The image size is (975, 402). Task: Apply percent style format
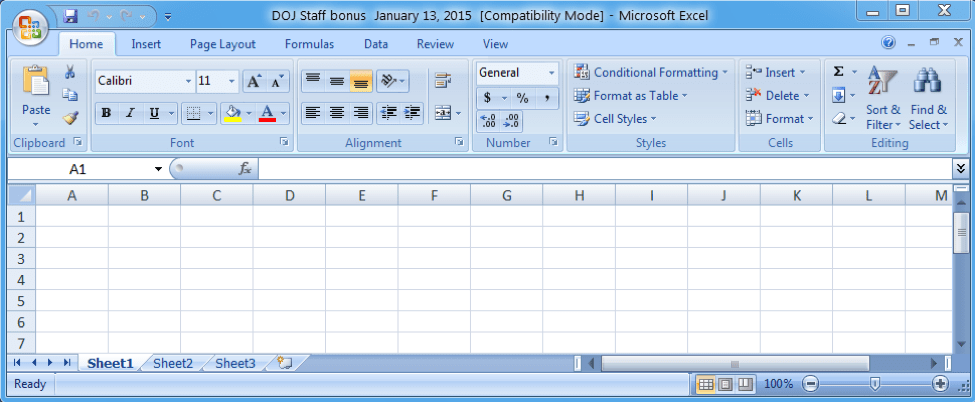pos(522,98)
